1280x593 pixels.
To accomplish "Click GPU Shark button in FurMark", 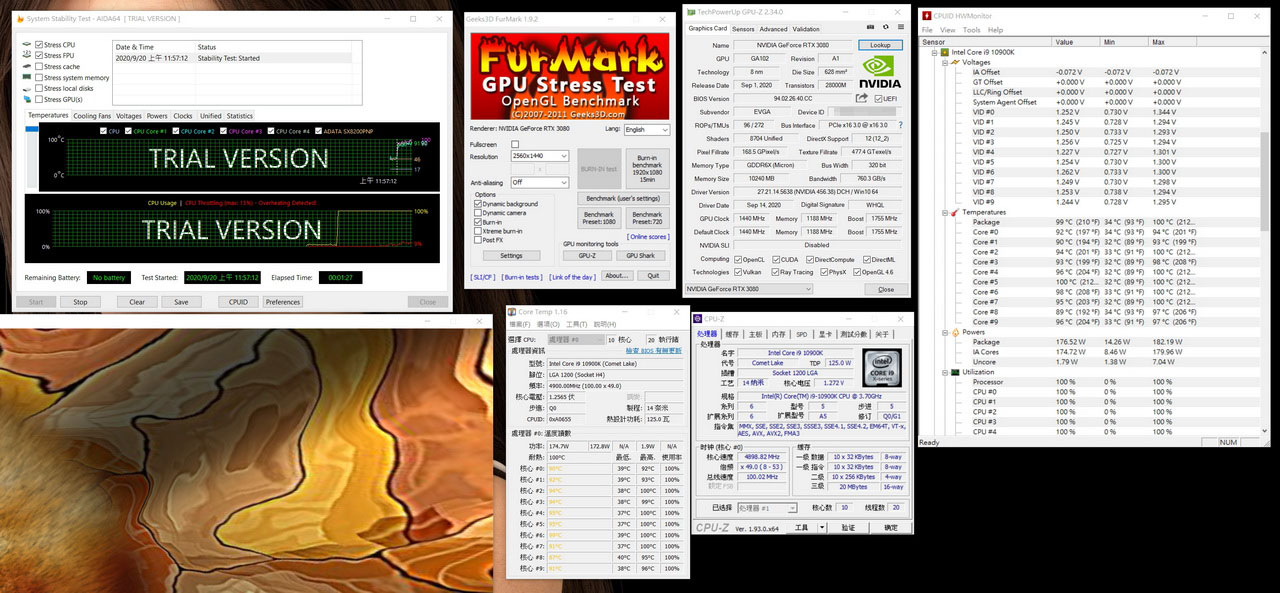I will [640, 255].
